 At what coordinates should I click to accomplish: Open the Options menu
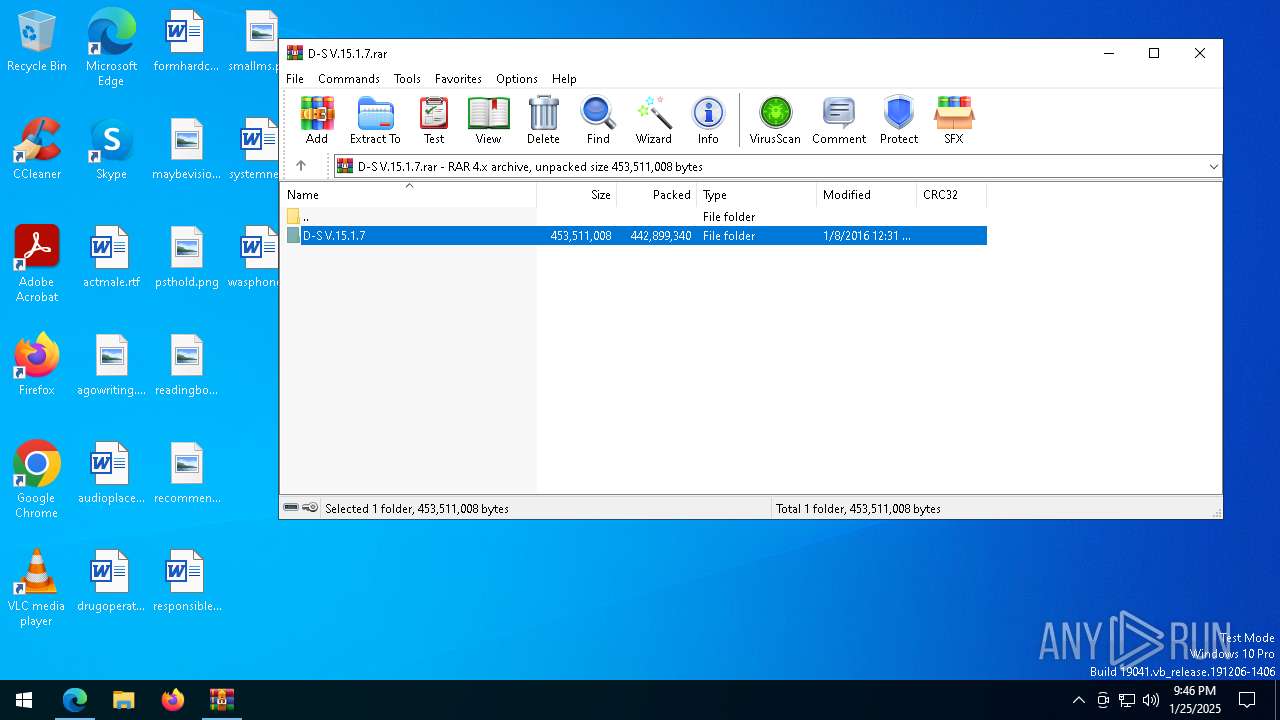coord(517,79)
